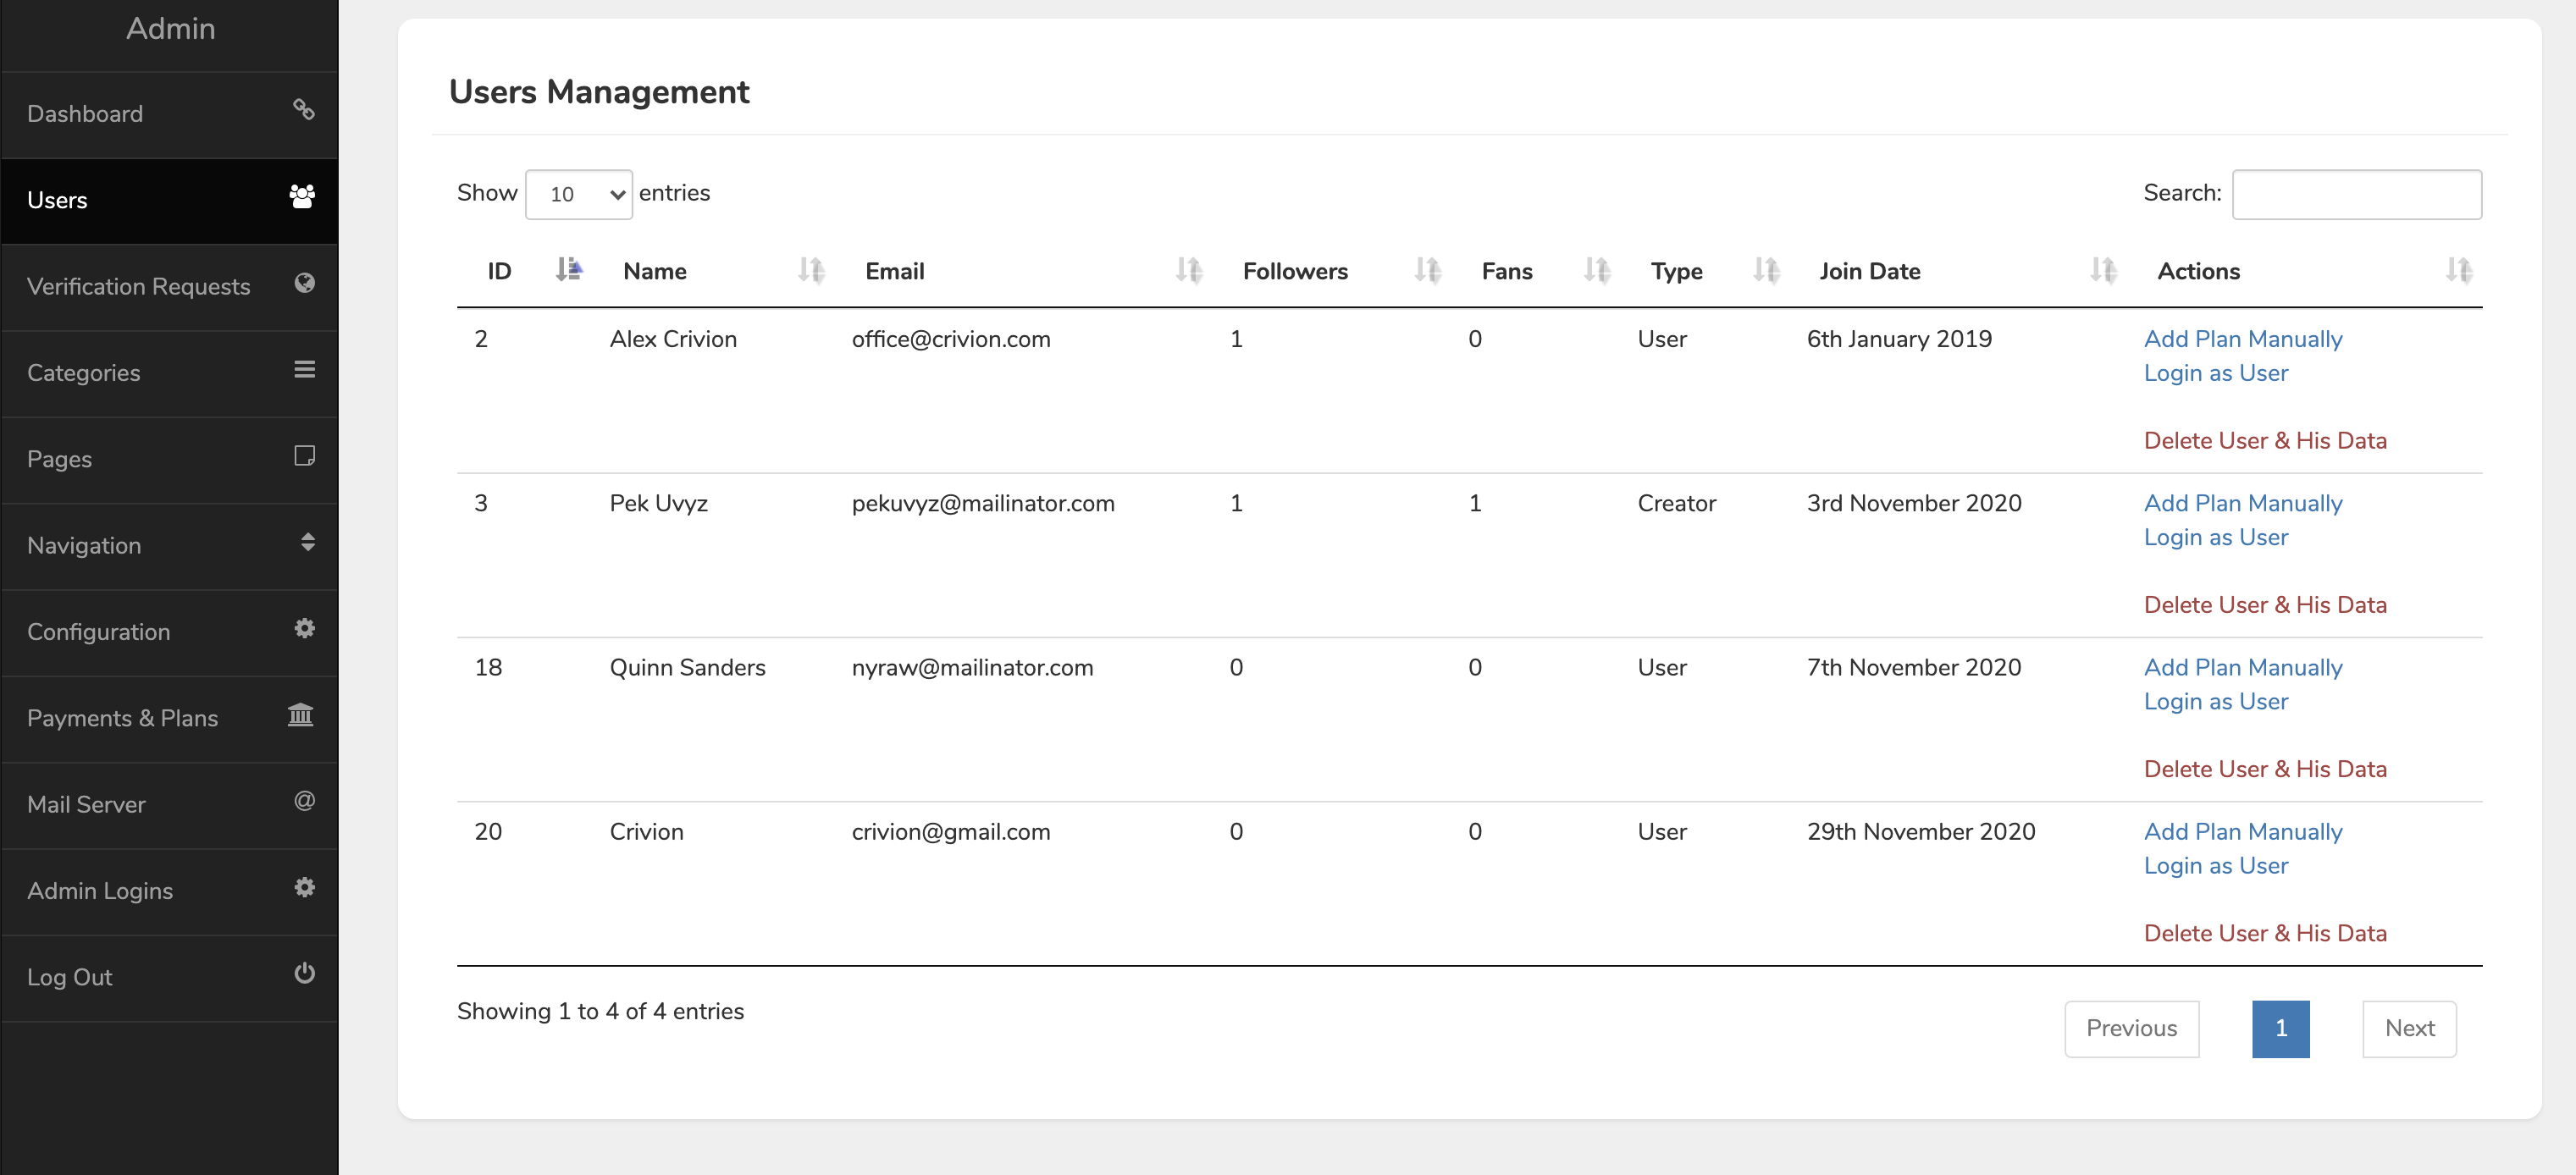Click the 29th November 2020 join date

(1920, 831)
